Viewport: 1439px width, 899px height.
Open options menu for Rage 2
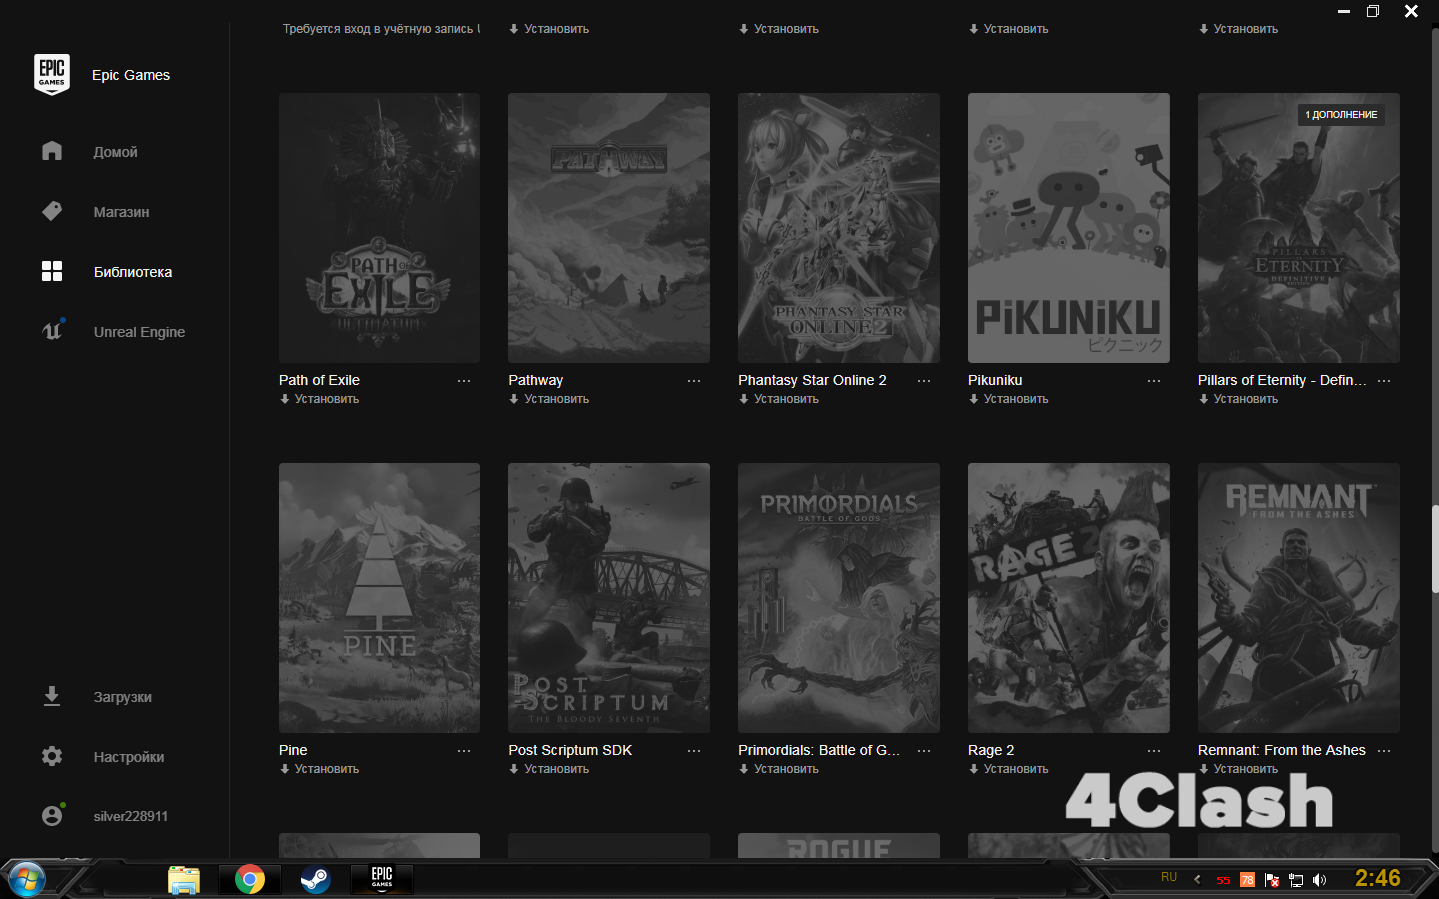pyautogui.click(x=1154, y=751)
